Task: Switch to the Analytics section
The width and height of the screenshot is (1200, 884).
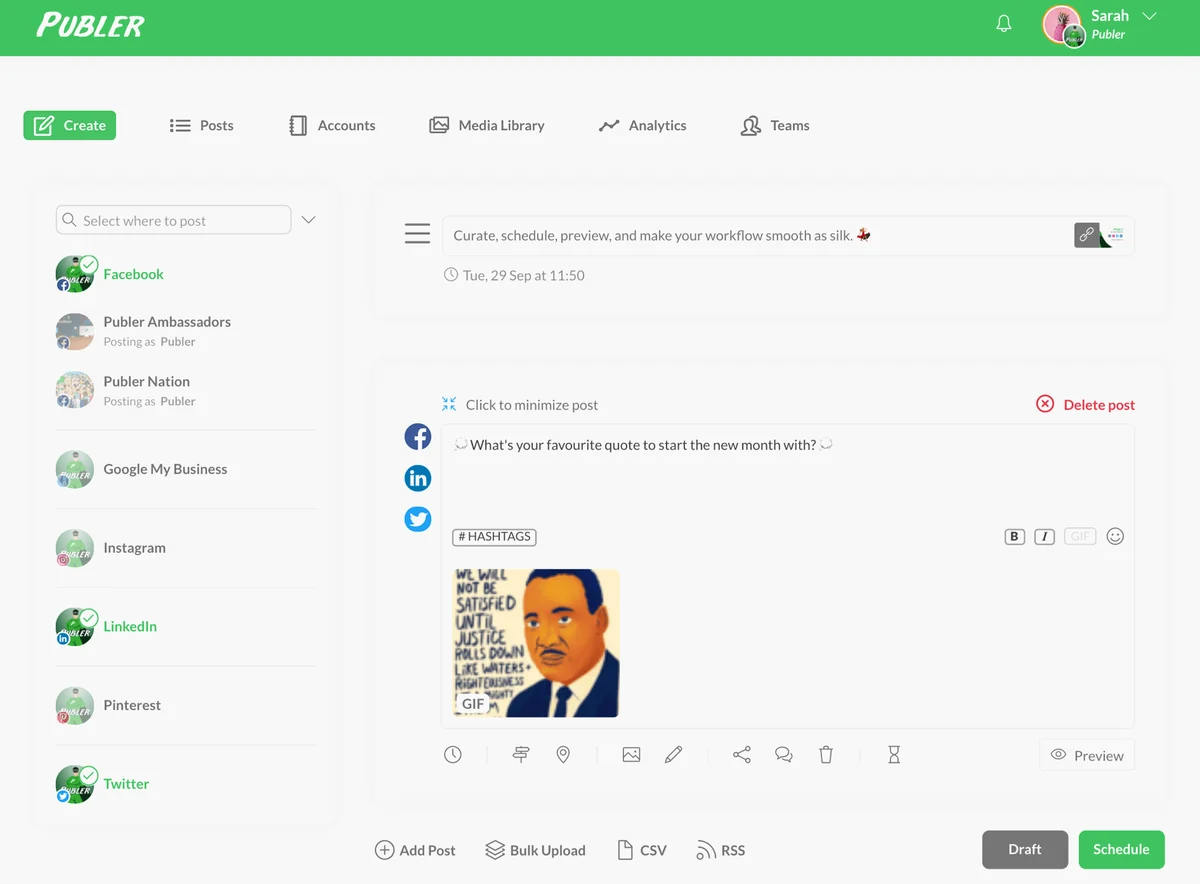Action: pos(642,125)
